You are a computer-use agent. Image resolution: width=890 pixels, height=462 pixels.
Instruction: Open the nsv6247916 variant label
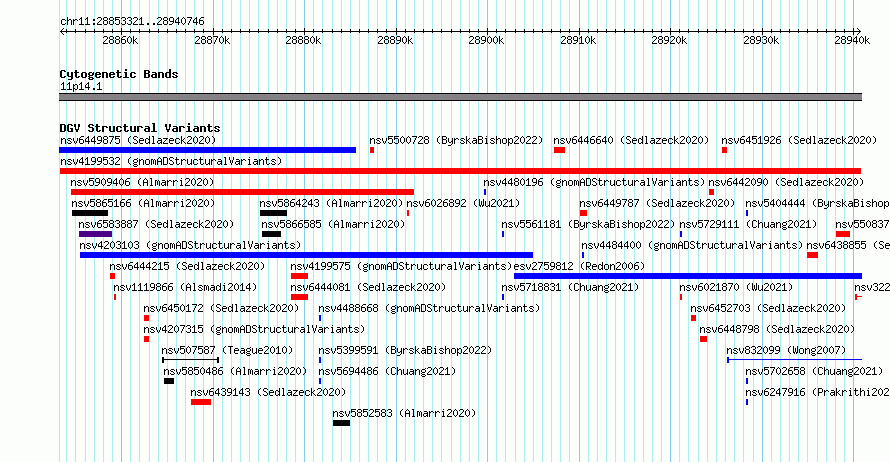point(817,392)
